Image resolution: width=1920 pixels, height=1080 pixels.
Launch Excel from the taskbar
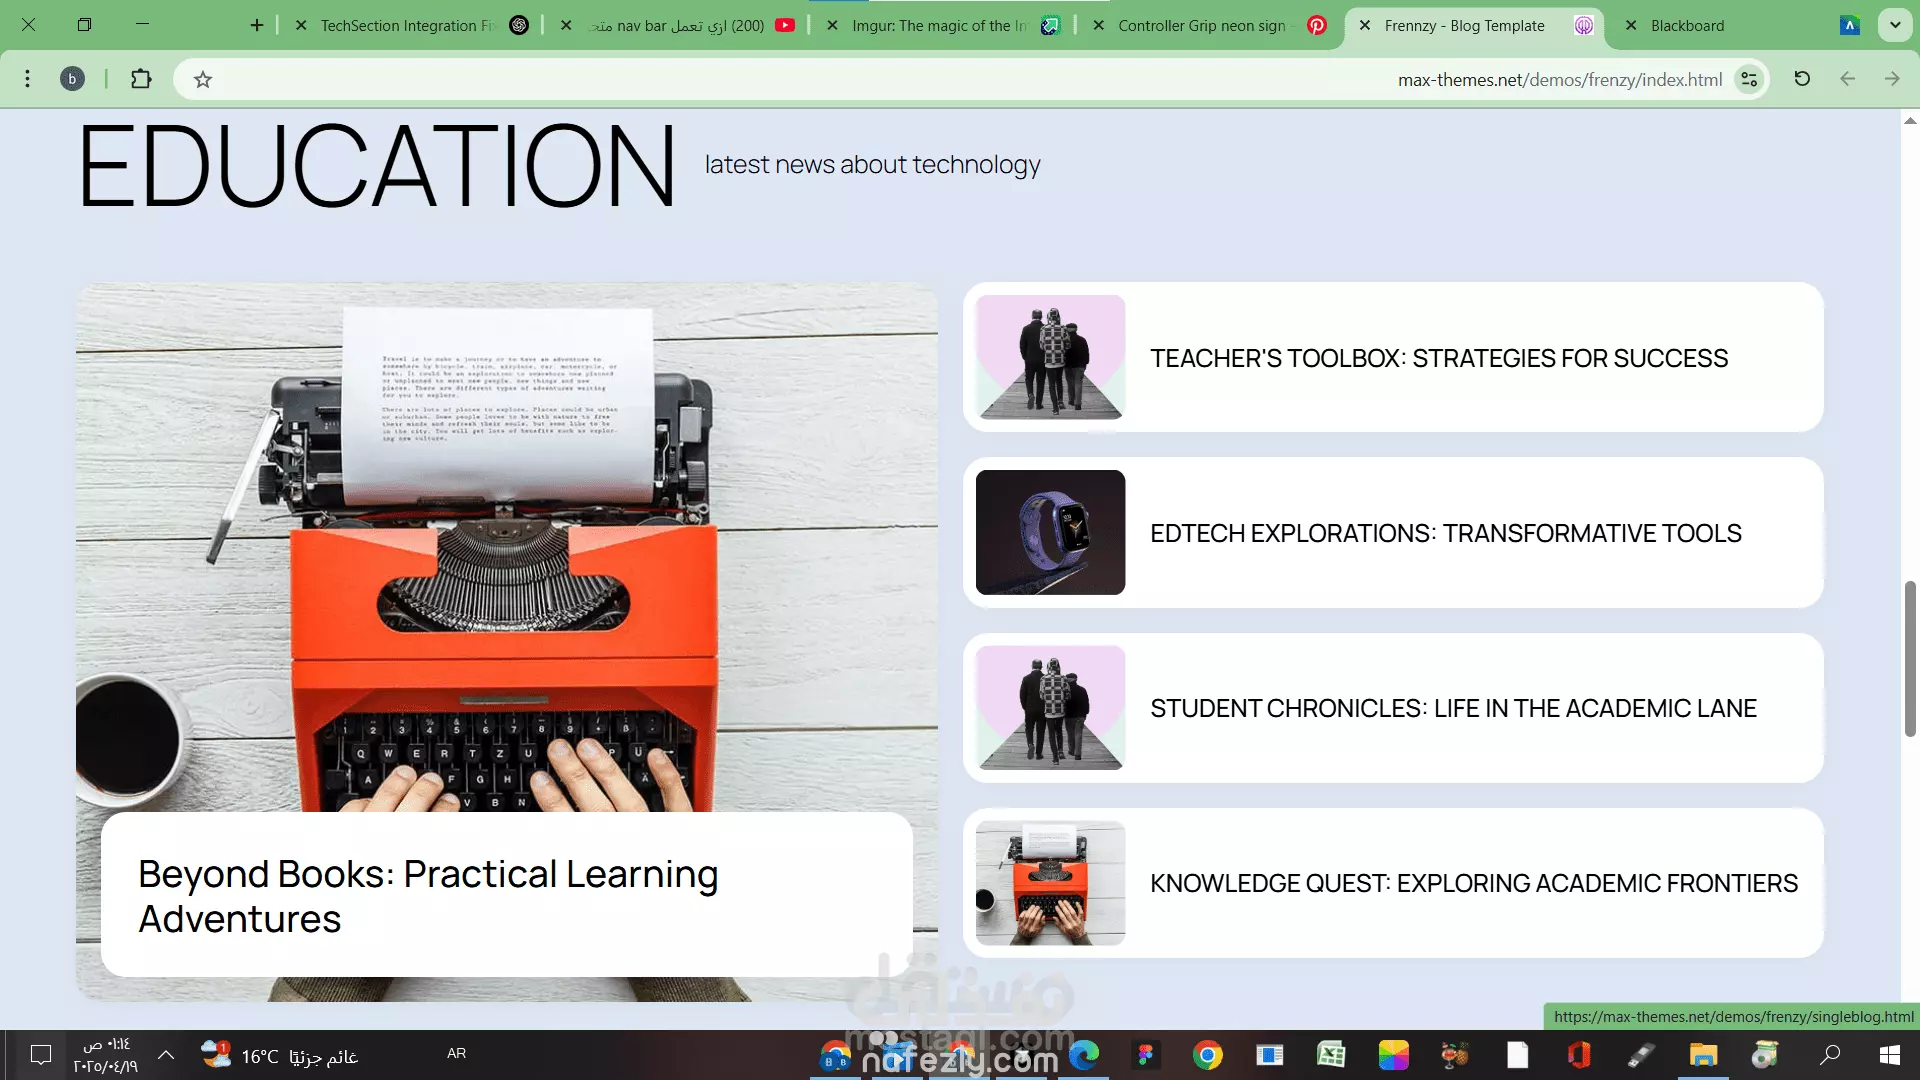pos(1331,1055)
